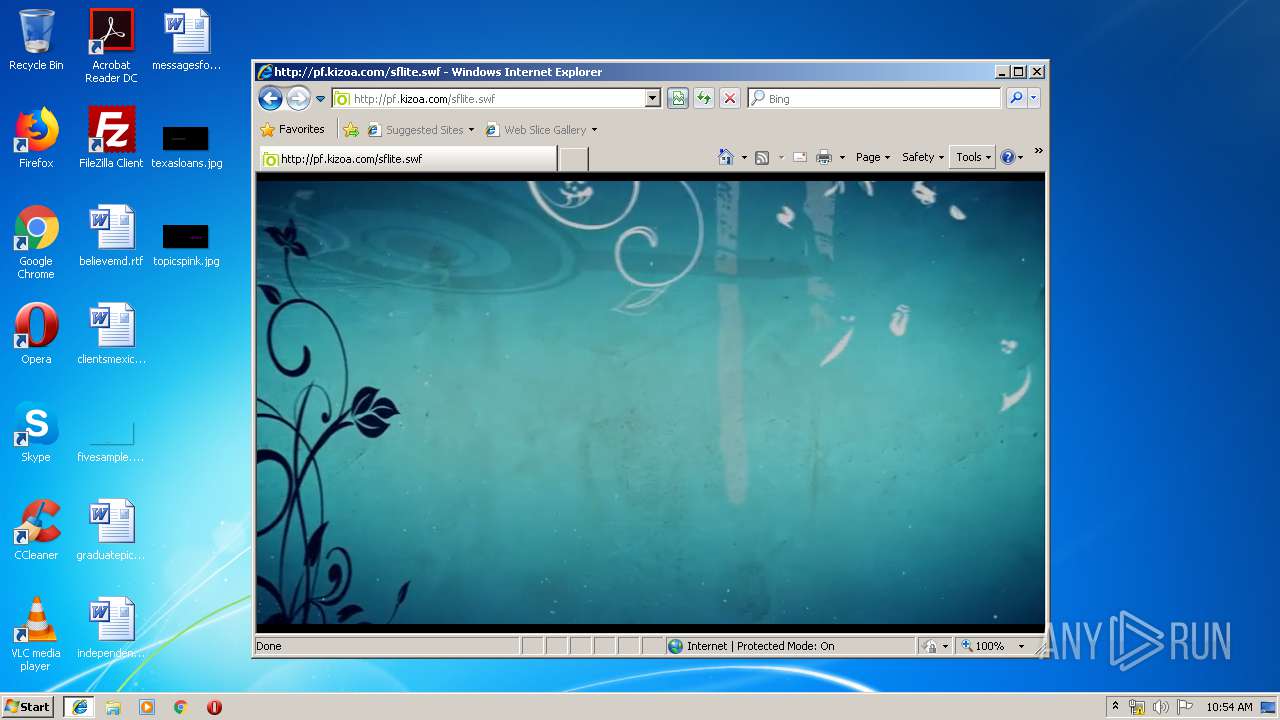The height and width of the screenshot is (720, 1280).
Task: Select VLC media player desktop icon
Action: pos(36,634)
